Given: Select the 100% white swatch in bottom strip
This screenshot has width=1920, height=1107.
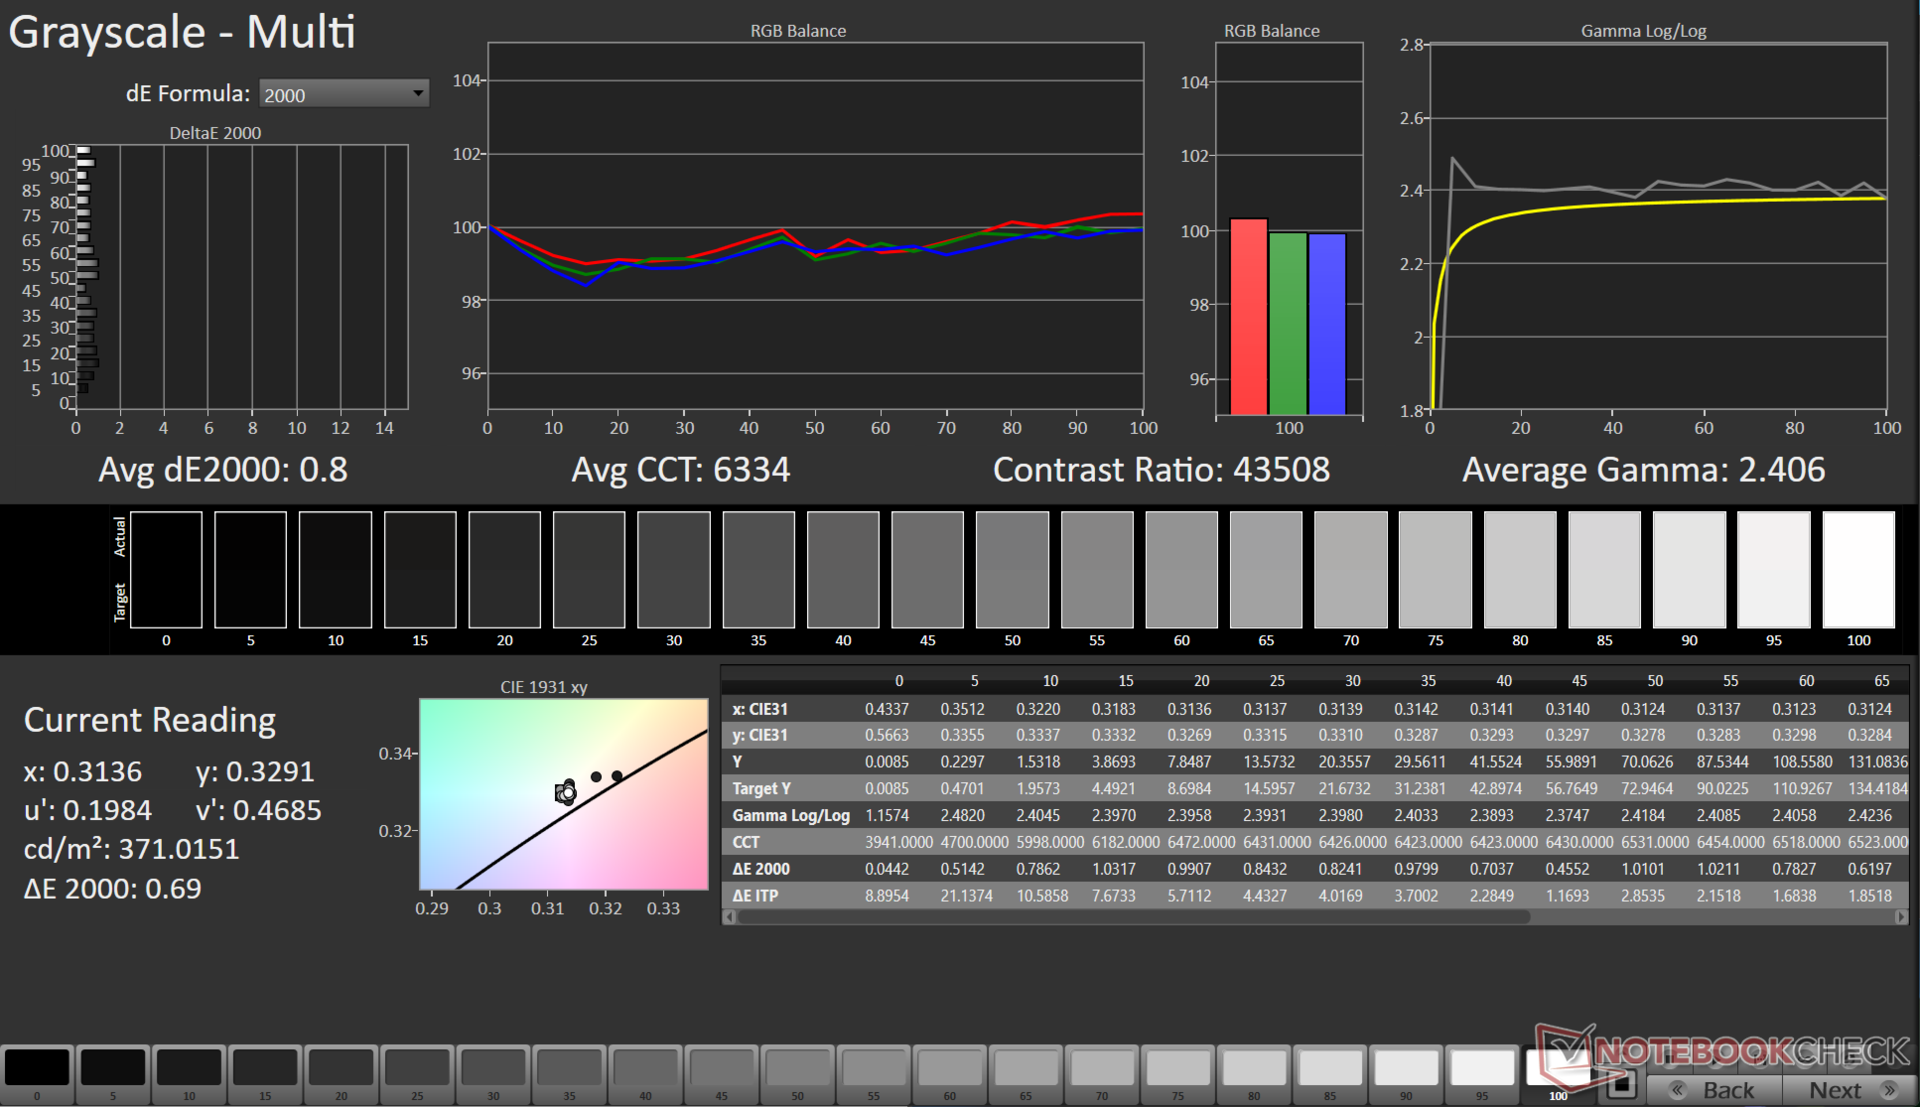Looking at the screenshot, I should click(1556, 1068).
